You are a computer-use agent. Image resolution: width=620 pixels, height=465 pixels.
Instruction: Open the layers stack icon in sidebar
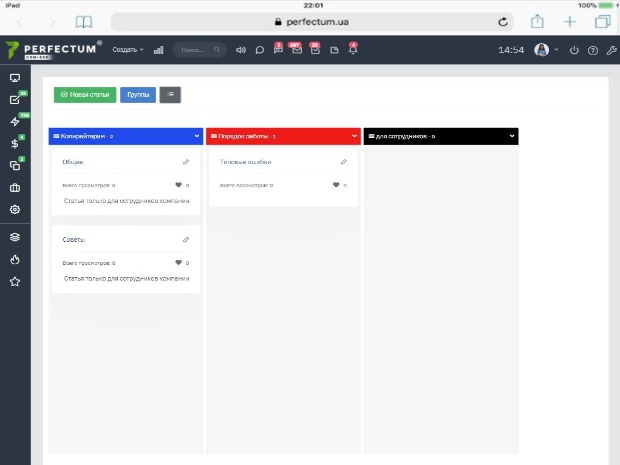[15, 237]
